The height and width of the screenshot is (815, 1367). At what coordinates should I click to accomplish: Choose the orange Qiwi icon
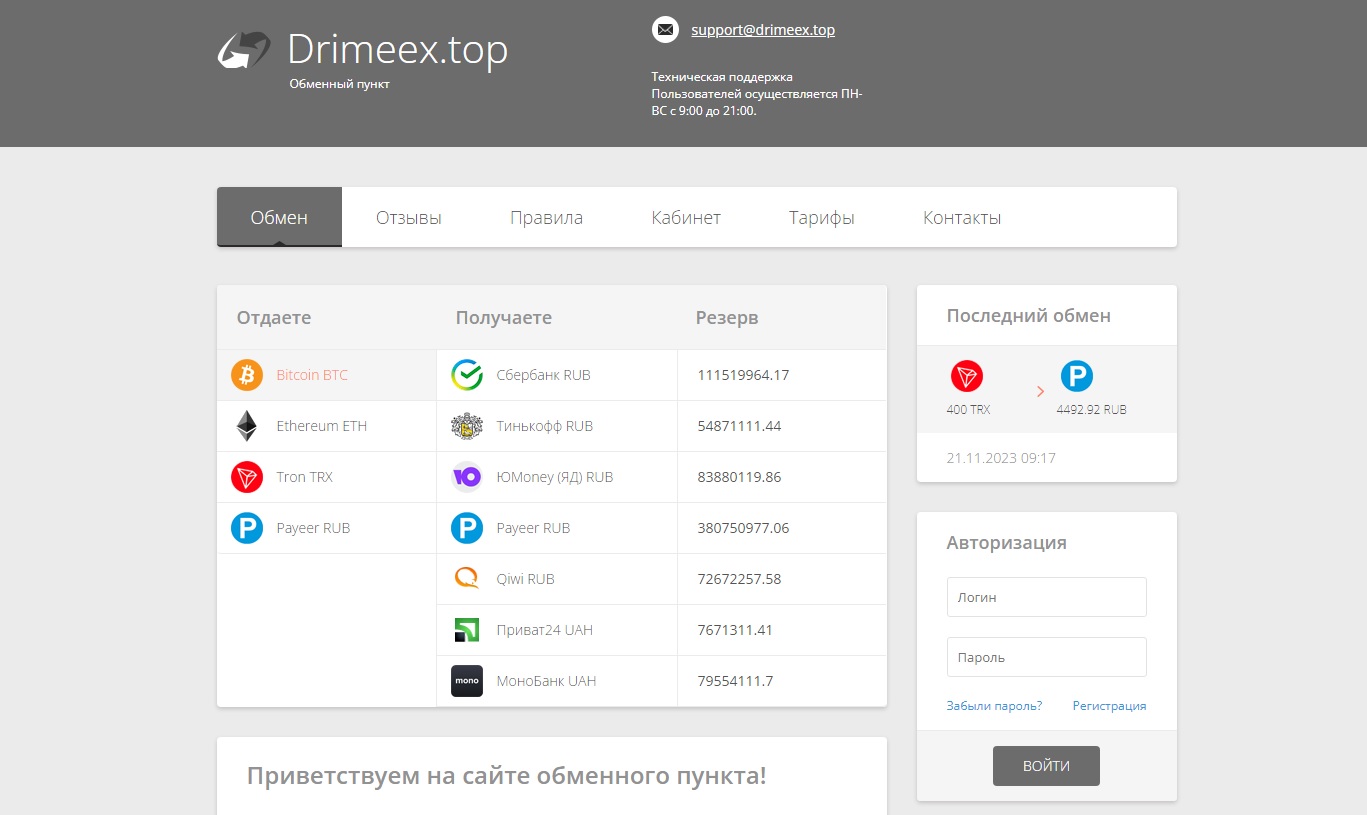point(467,579)
